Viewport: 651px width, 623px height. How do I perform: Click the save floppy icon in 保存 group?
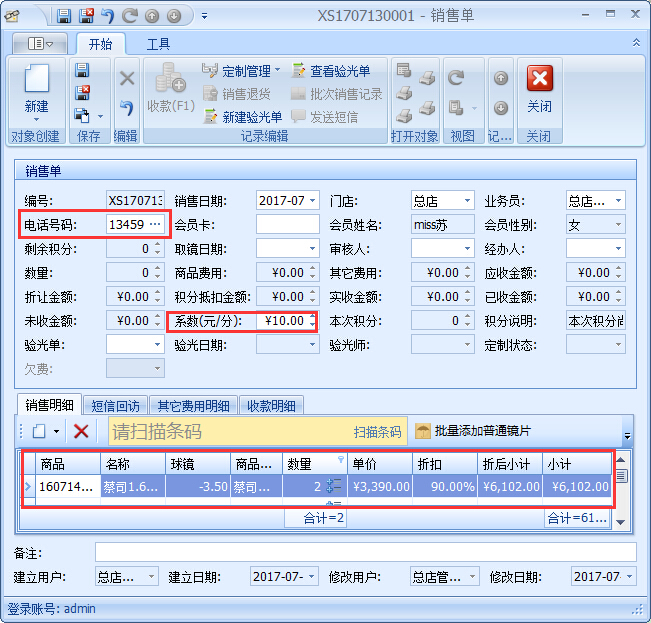(x=82, y=70)
